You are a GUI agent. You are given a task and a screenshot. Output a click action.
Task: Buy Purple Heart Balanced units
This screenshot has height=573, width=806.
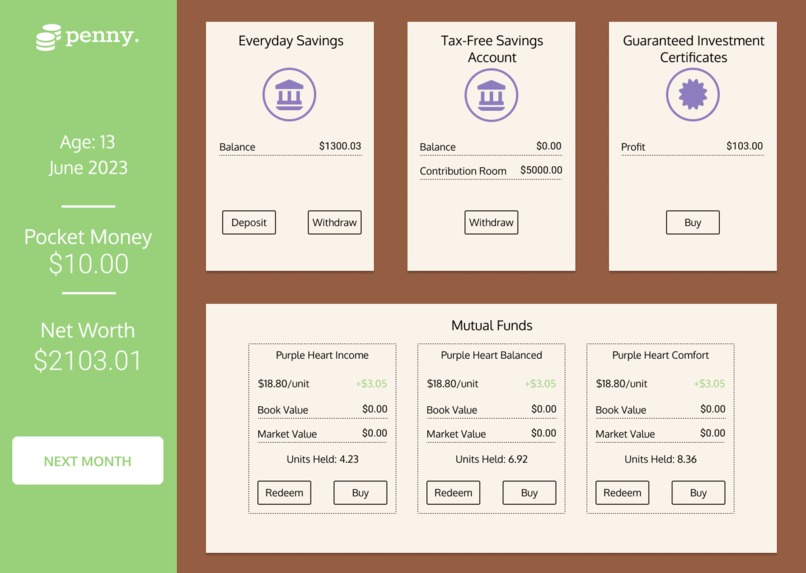click(x=529, y=493)
